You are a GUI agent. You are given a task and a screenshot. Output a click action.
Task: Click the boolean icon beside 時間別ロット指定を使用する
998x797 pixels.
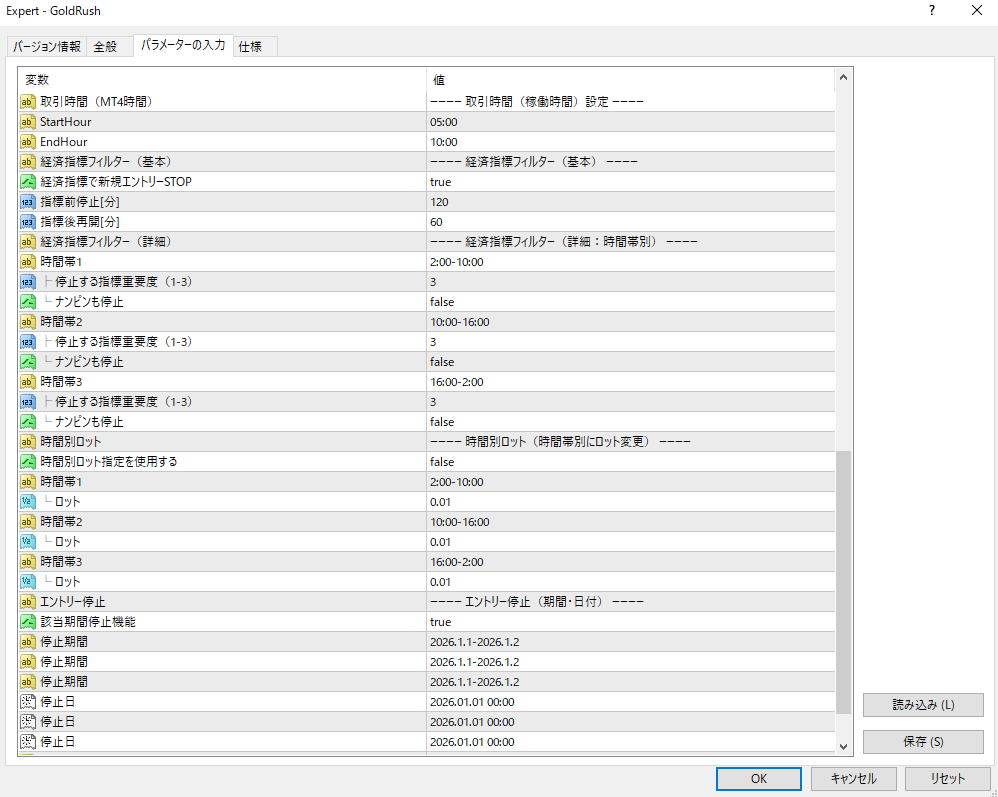point(28,462)
